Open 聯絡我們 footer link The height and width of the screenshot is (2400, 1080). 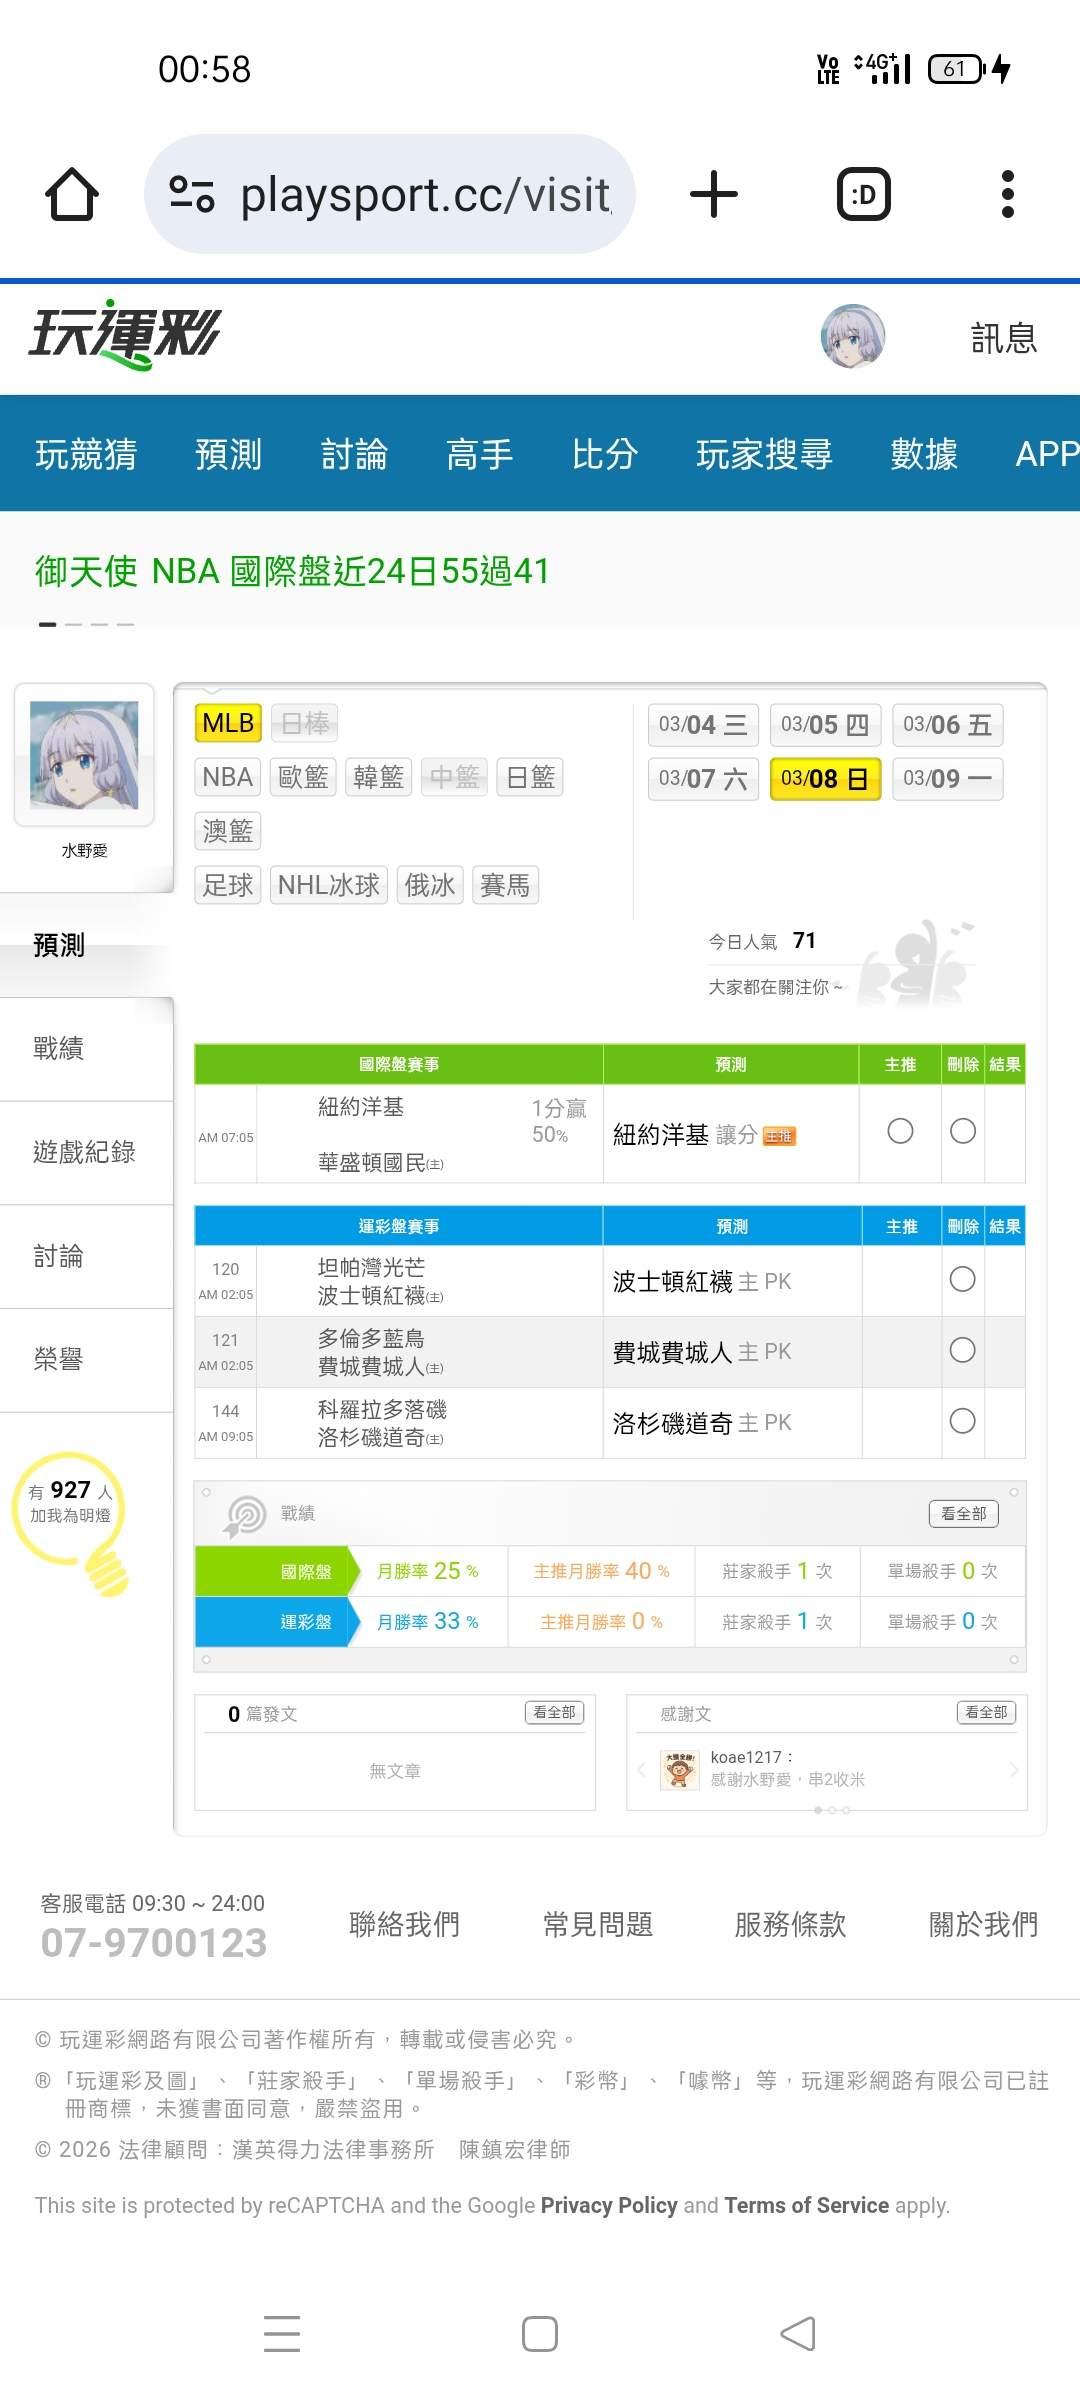pyautogui.click(x=404, y=1924)
